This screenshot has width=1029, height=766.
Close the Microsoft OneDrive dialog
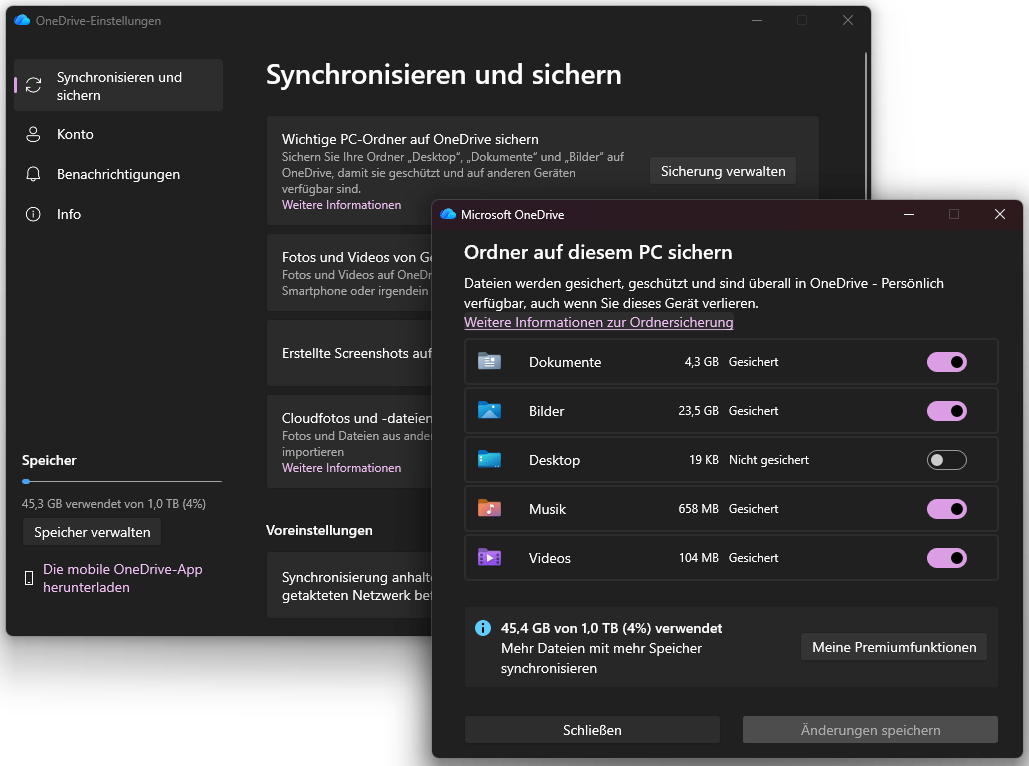[999, 215]
